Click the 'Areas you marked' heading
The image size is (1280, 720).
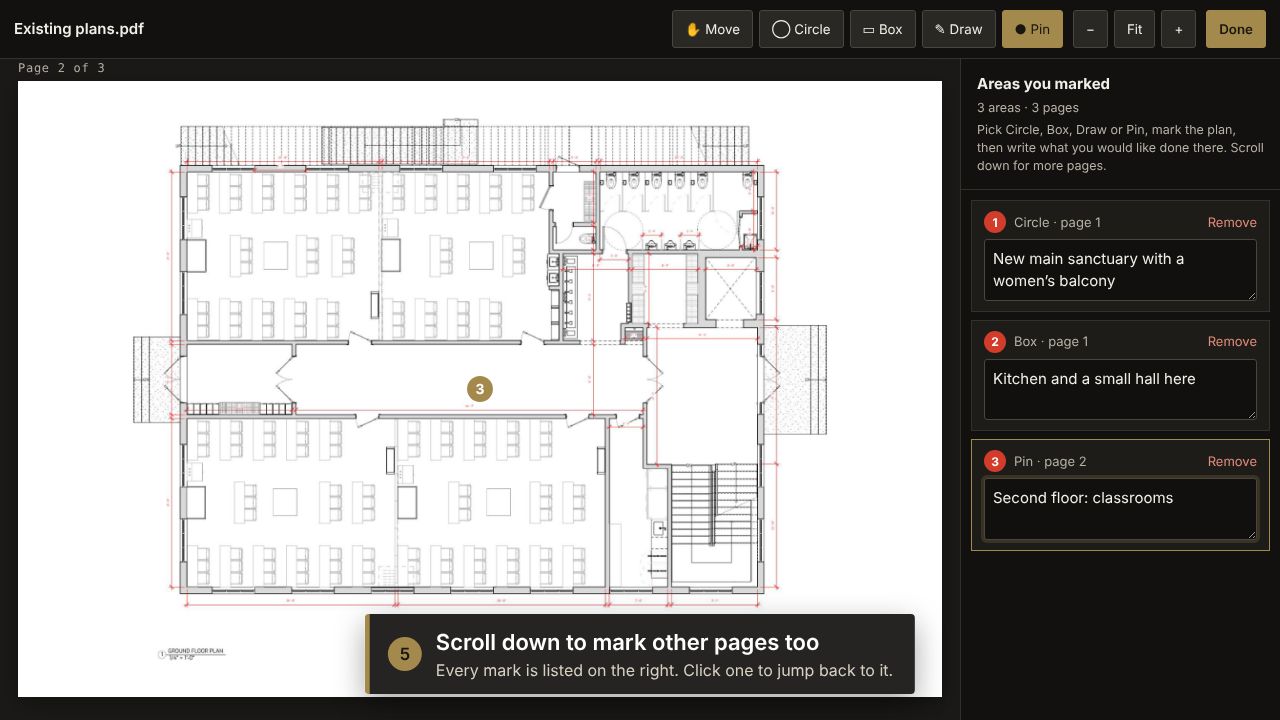click(x=1043, y=84)
